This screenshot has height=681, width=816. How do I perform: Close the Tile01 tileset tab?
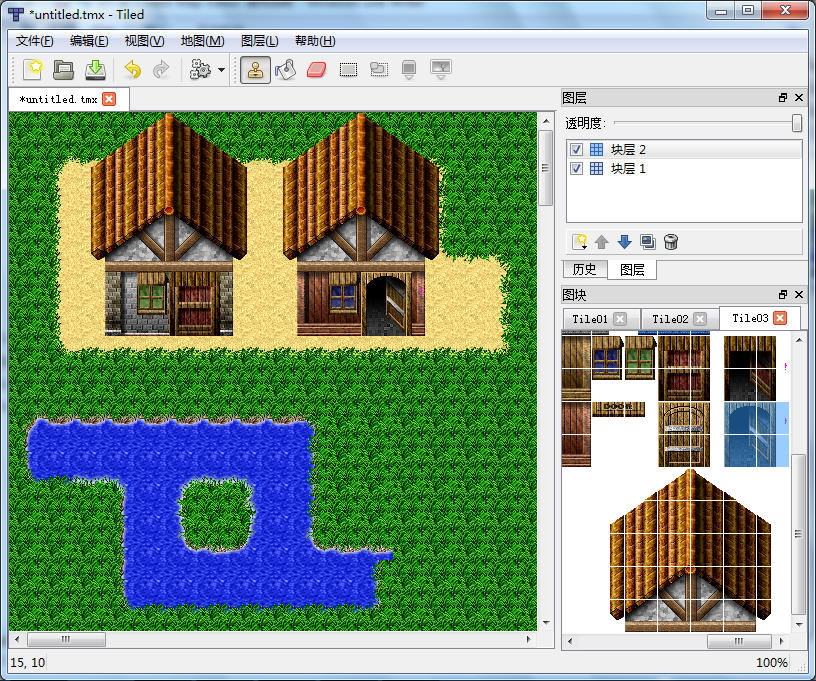click(x=620, y=319)
